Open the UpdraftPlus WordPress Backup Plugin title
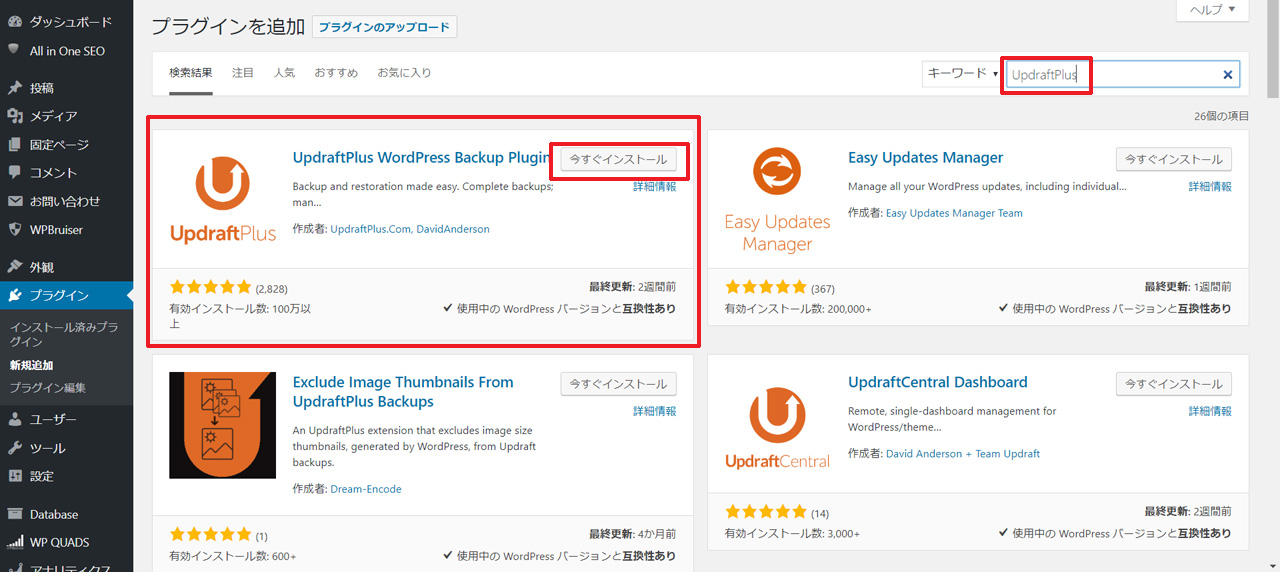Image resolution: width=1280 pixels, height=572 pixels. point(422,158)
